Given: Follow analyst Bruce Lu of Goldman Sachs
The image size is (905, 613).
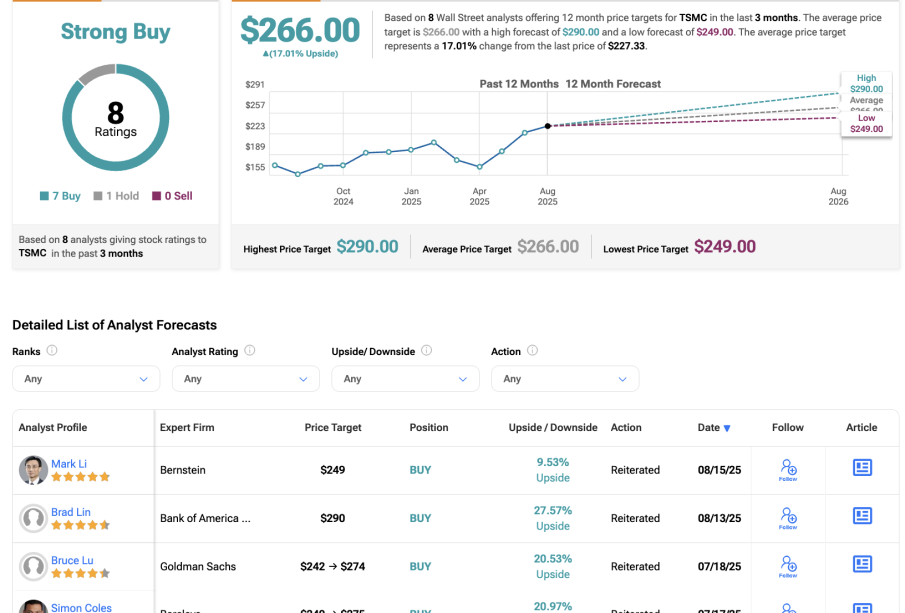Looking at the screenshot, I should pos(788,564).
